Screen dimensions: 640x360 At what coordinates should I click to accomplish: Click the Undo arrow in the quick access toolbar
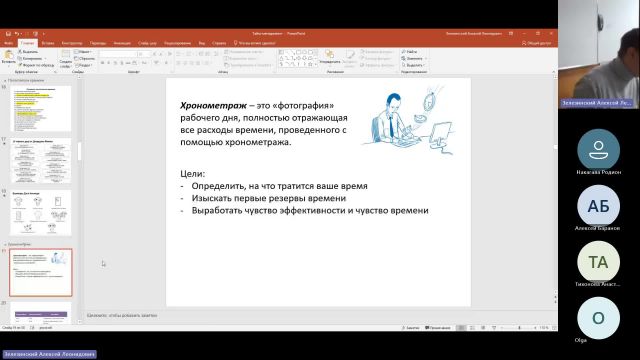(17, 34)
